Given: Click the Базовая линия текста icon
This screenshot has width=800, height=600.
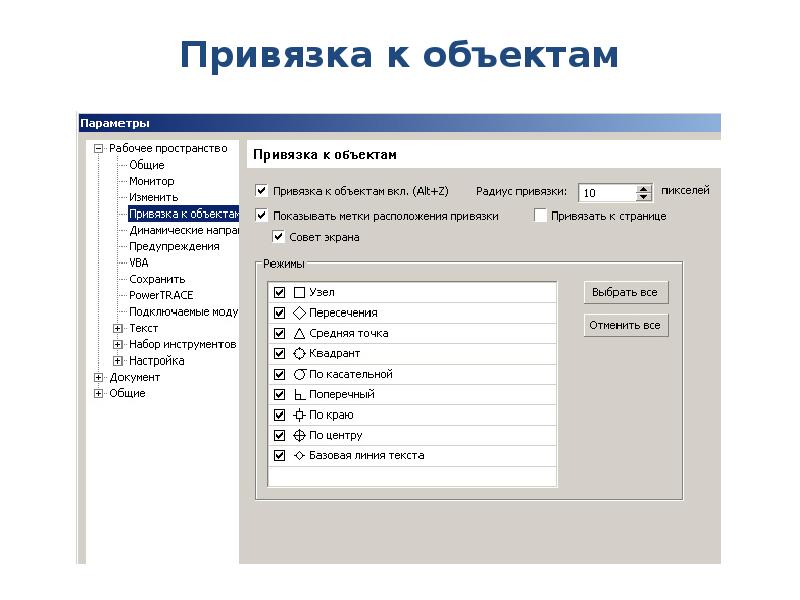Looking at the screenshot, I should click(299, 455).
